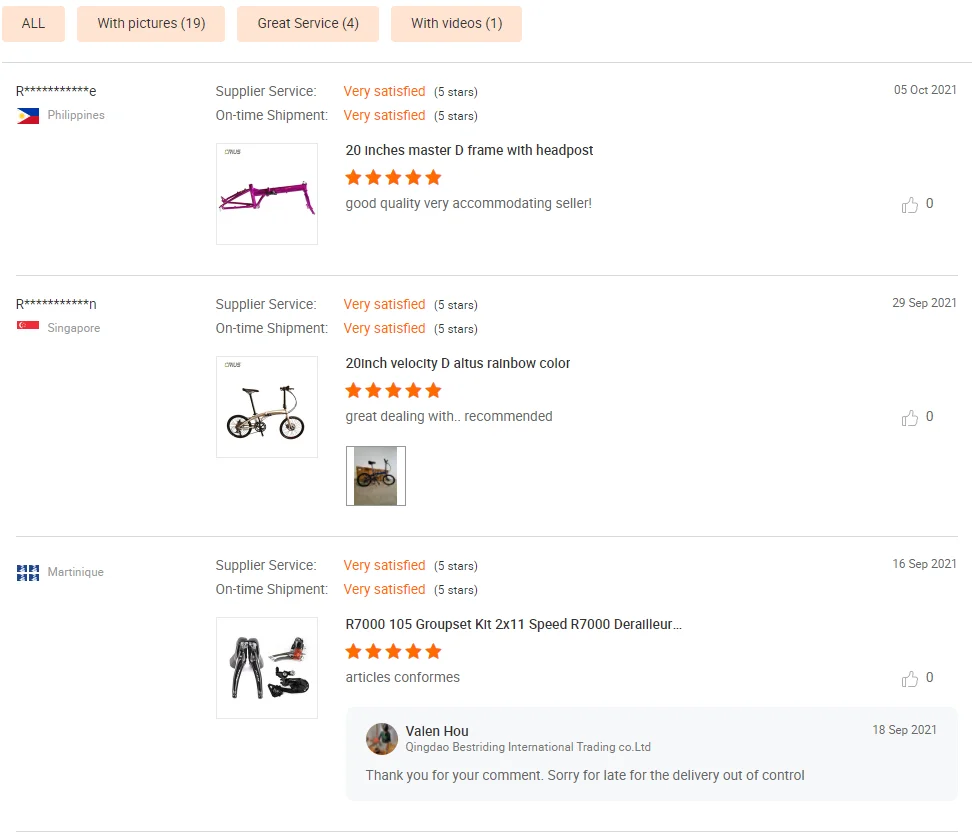Open the R7000 105 Groupset Kit product link
The height and width of the screenshot is (833, 979).
click(514, 624)
